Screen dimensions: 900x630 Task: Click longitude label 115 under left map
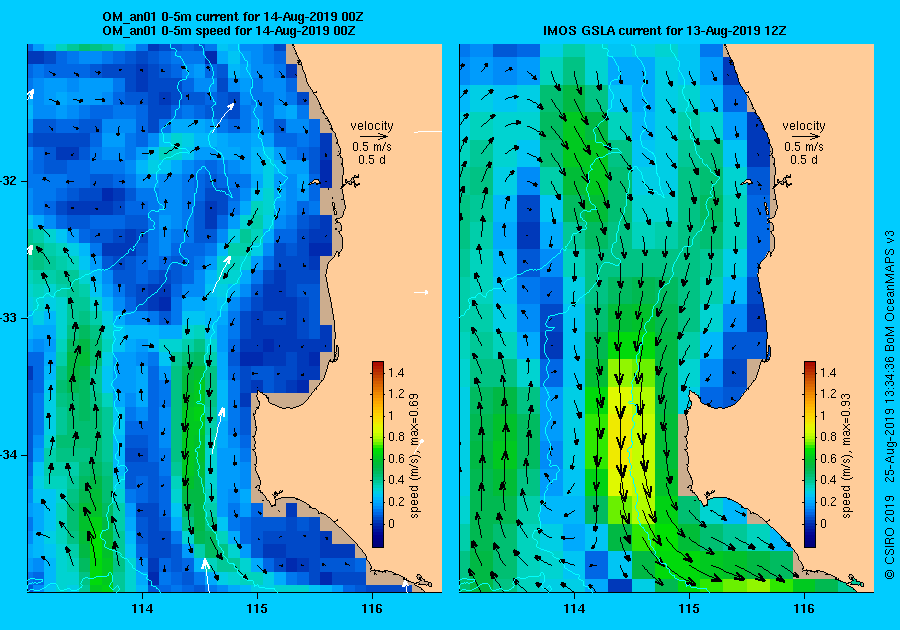tap(257, 609)
